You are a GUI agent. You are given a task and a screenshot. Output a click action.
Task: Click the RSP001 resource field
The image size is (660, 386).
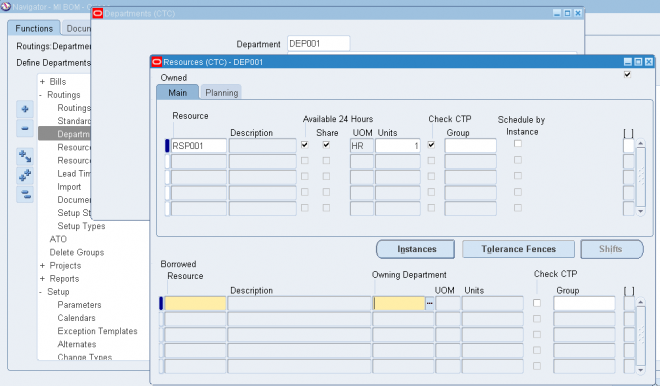[x=199, y=146]
